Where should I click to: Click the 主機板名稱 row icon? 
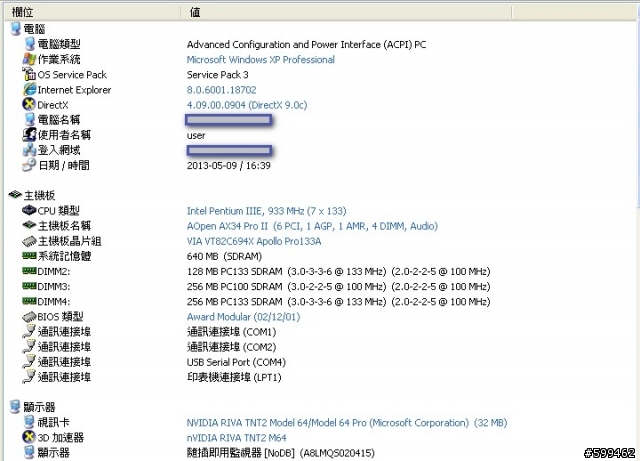[29, 225]
